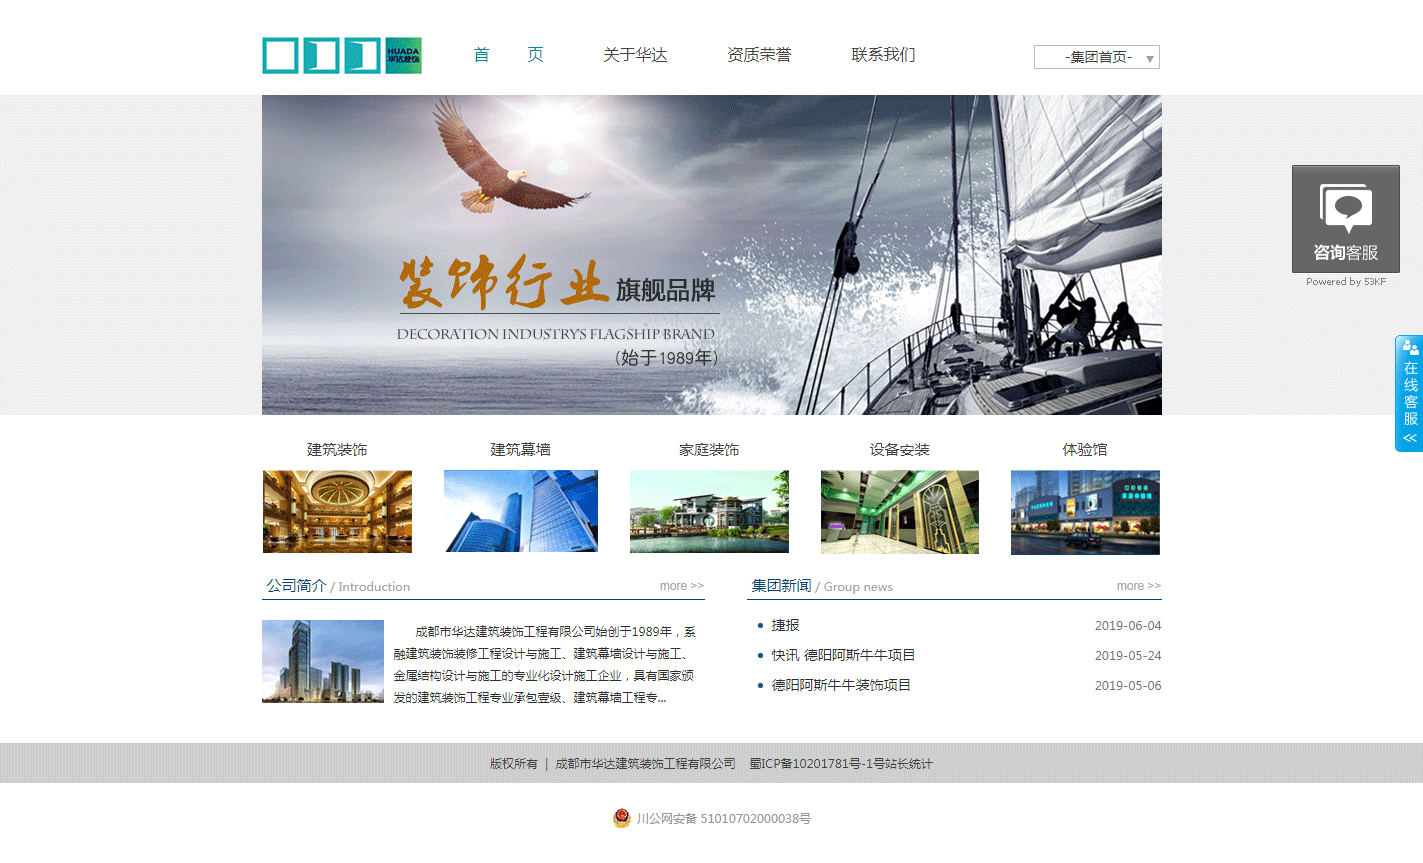
Task: Click the HUADA 华达建饰 company logo
Action: point(340,55)
